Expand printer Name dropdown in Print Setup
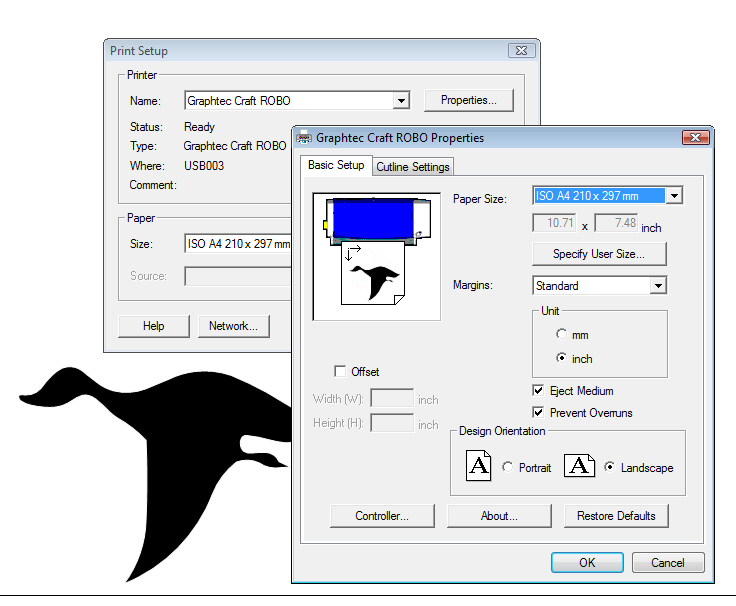736x606 pixels. pos(401,100)
